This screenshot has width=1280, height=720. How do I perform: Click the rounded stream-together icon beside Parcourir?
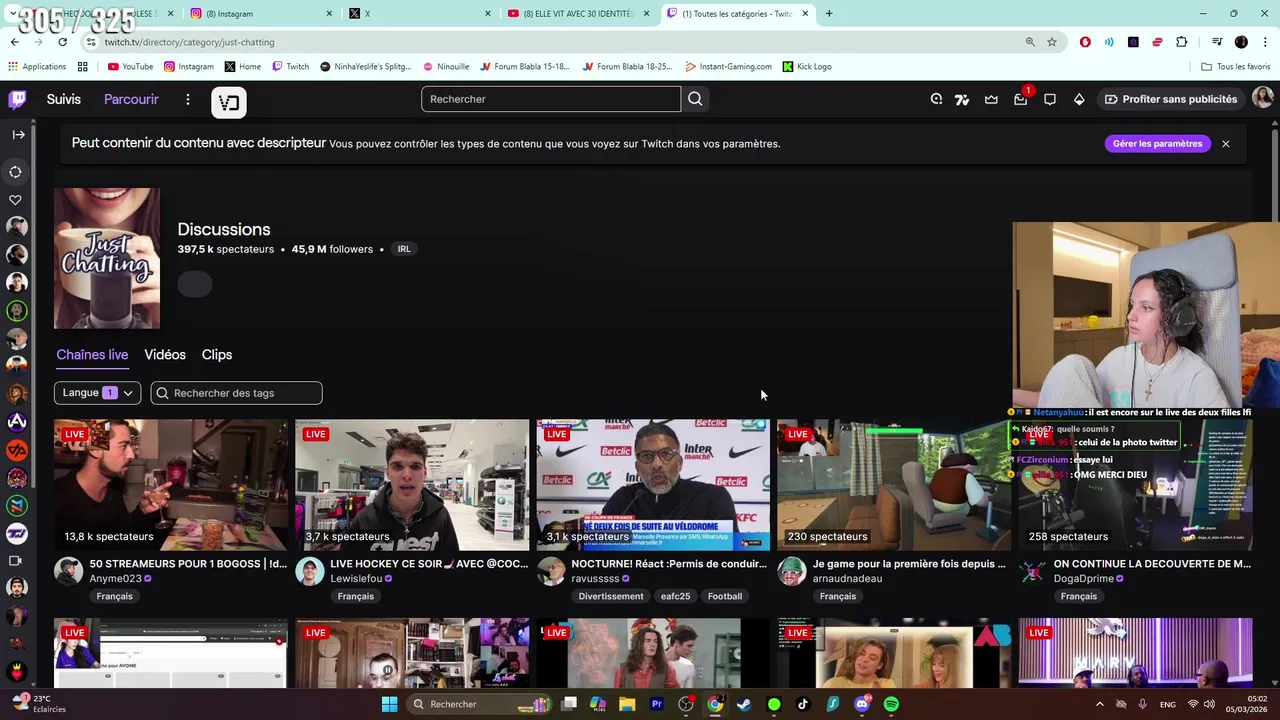[x=229, y=102]
